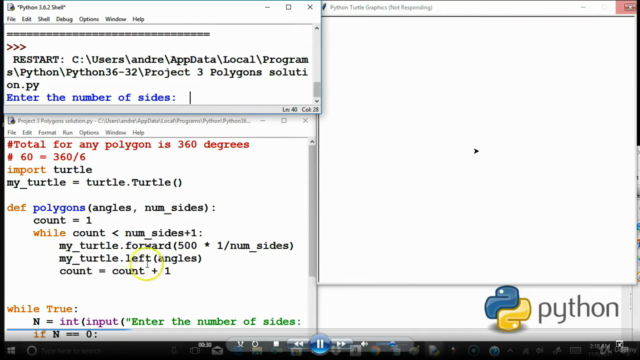The image size is (640, 360).
Task: Open Edit menu in Python Shell
Action: [x=27, y=19]
